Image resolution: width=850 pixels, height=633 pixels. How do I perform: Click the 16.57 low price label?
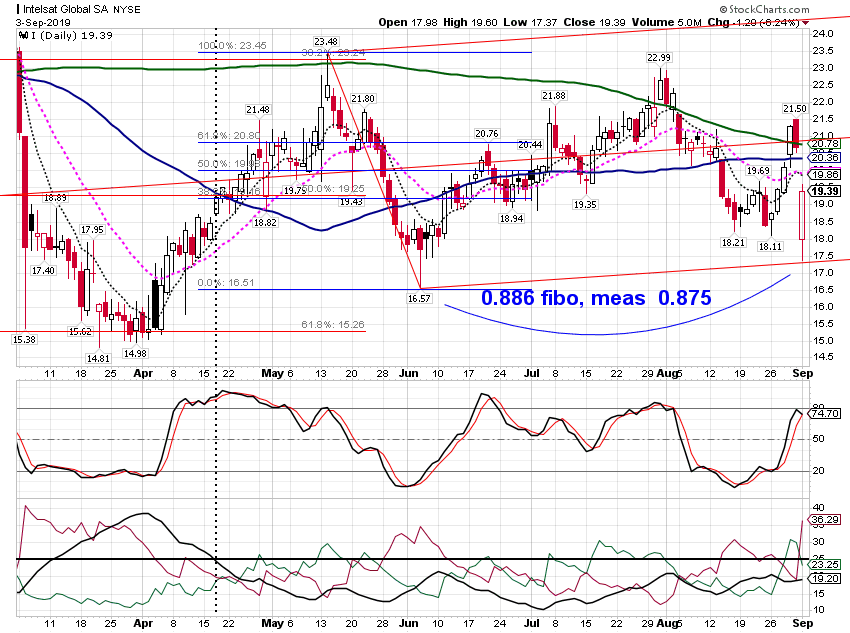coord(419,298)
